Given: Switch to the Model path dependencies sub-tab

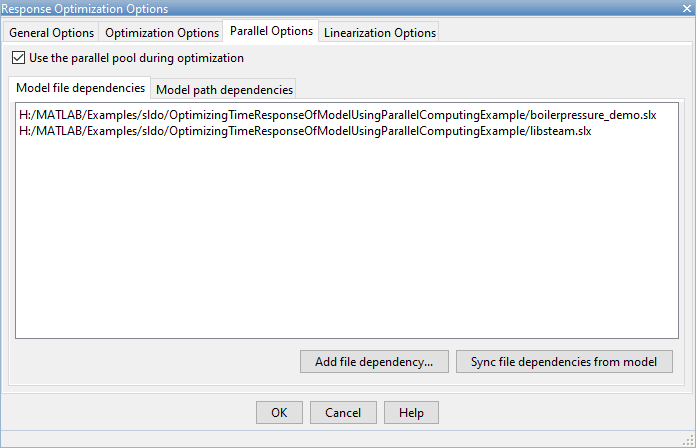Looking at the screenshot, I should click(x=225, y=89).
